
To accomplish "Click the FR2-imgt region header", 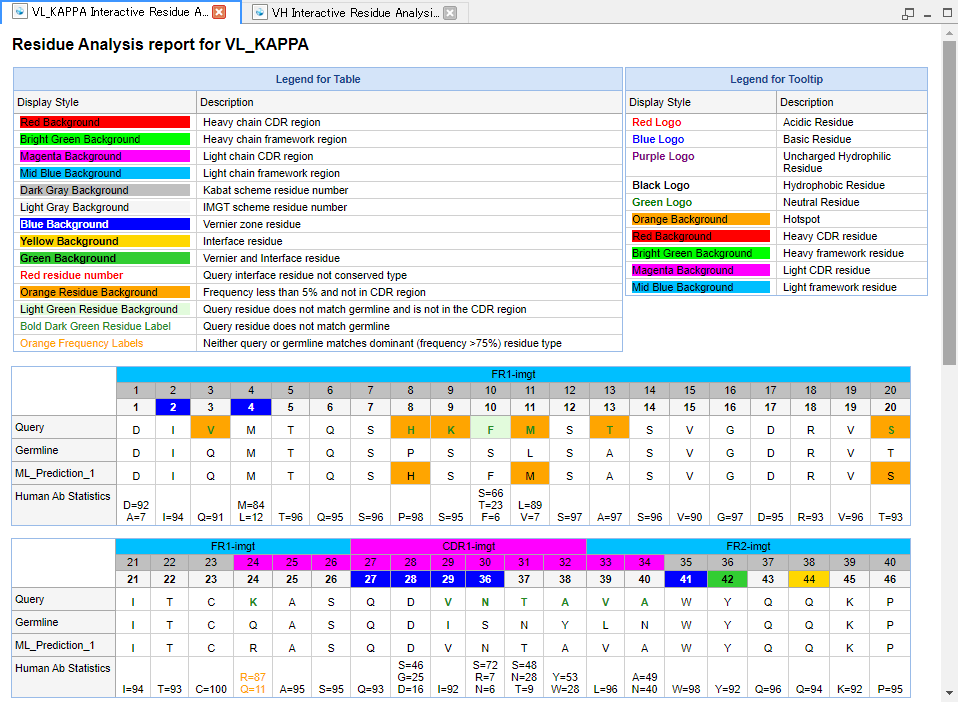I will click(x=747, y=546).
